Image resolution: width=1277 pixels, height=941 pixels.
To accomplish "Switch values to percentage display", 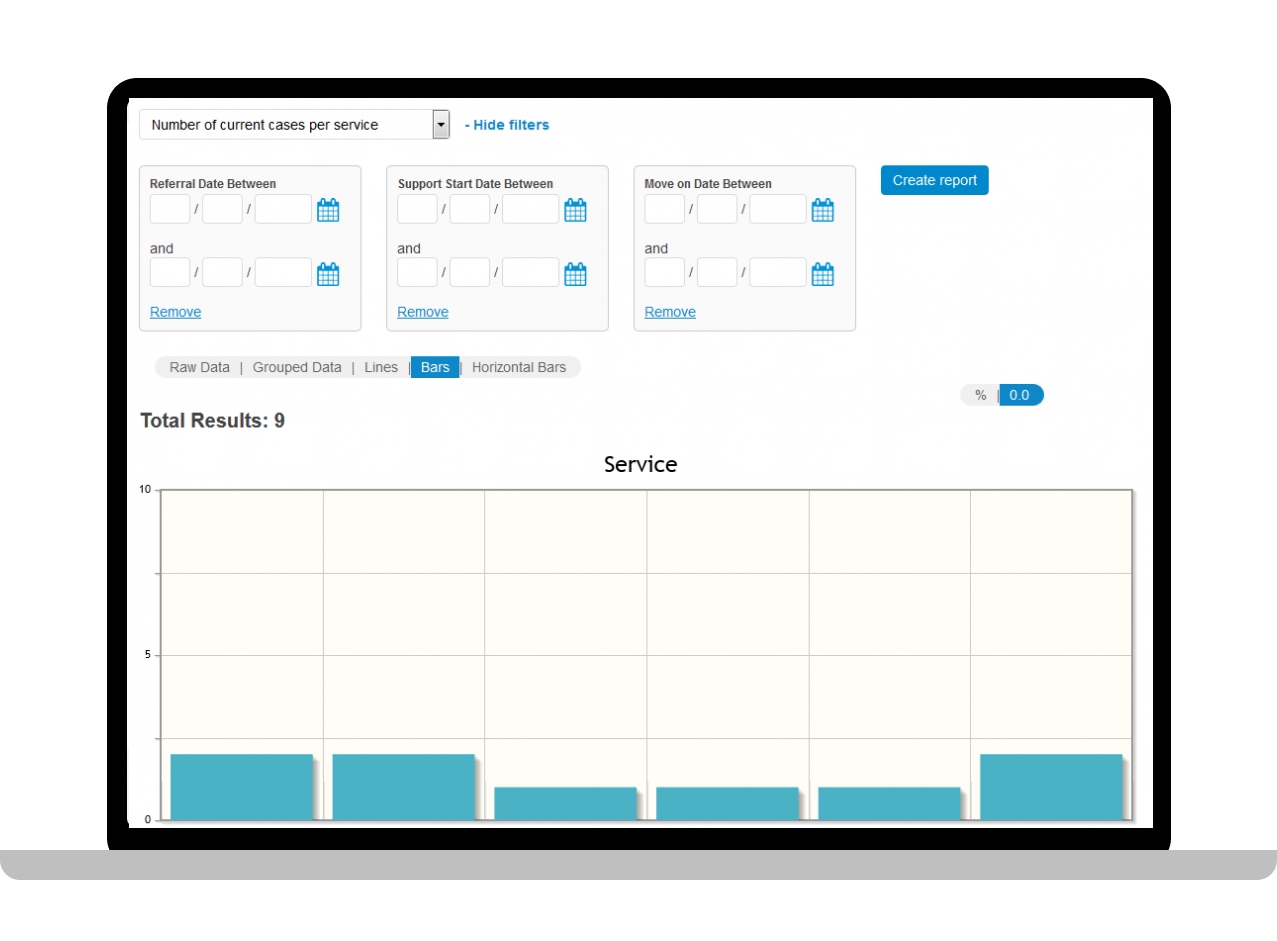I will (x=980, y=395).
